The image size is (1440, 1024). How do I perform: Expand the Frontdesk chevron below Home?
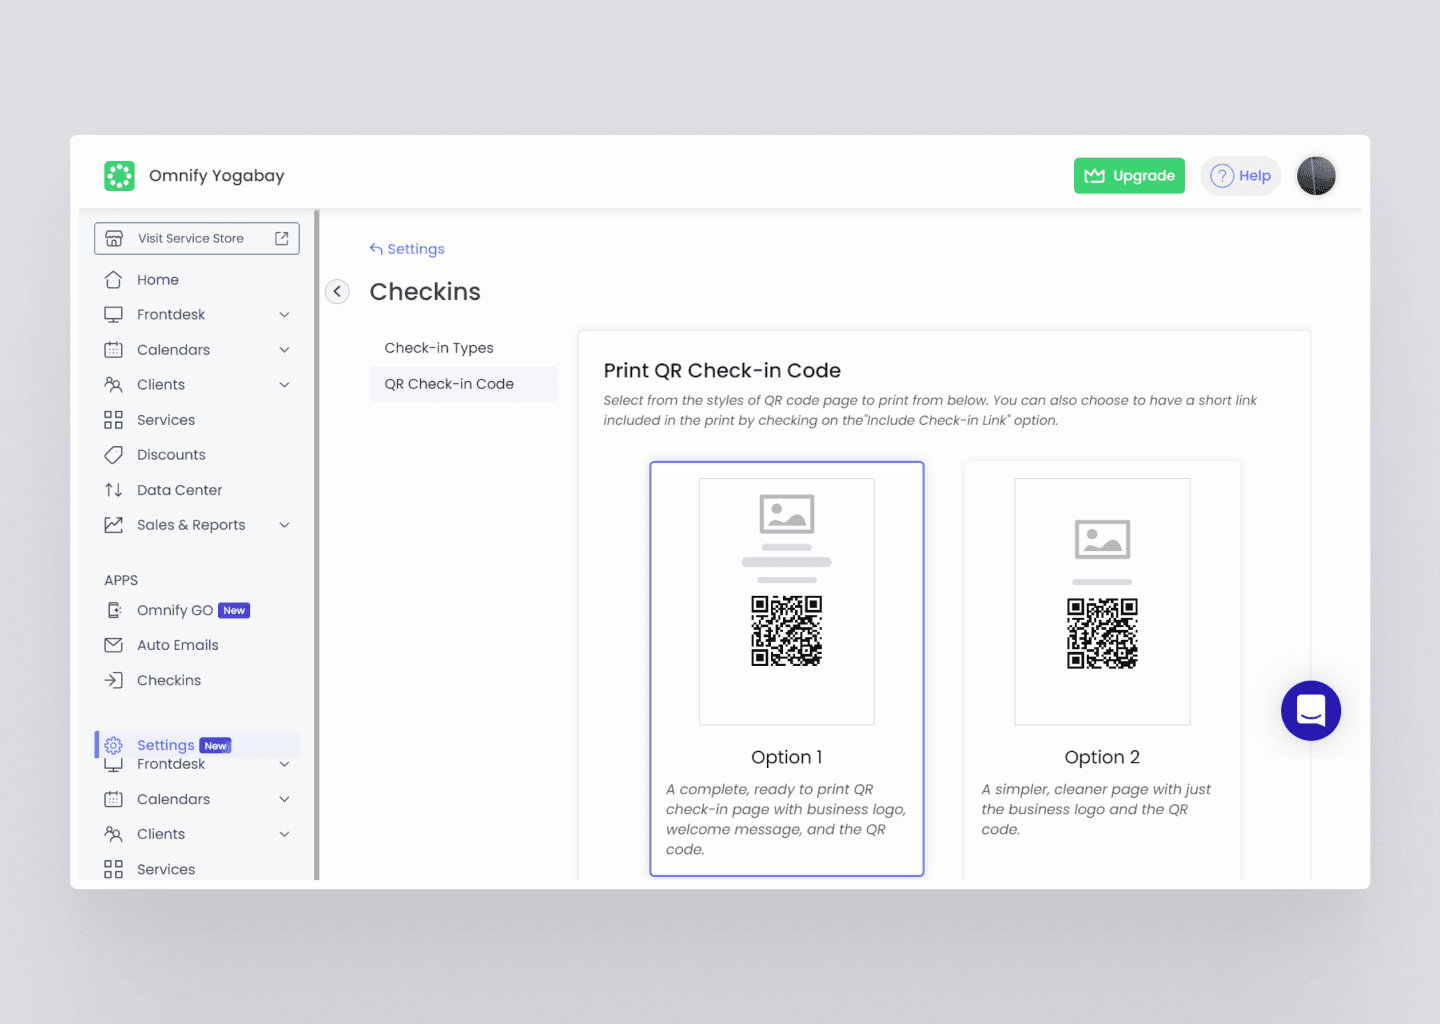pos(284,315)
